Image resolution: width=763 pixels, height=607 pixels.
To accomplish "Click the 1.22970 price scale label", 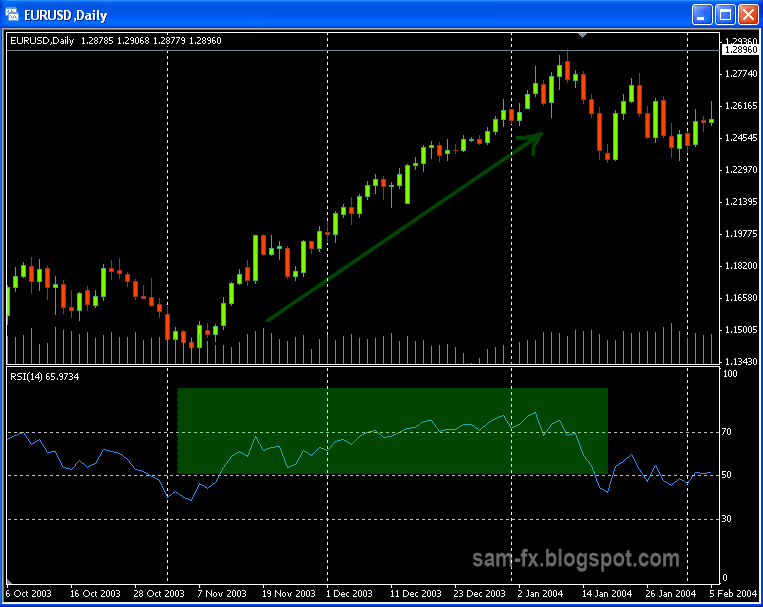I will 741,169.
